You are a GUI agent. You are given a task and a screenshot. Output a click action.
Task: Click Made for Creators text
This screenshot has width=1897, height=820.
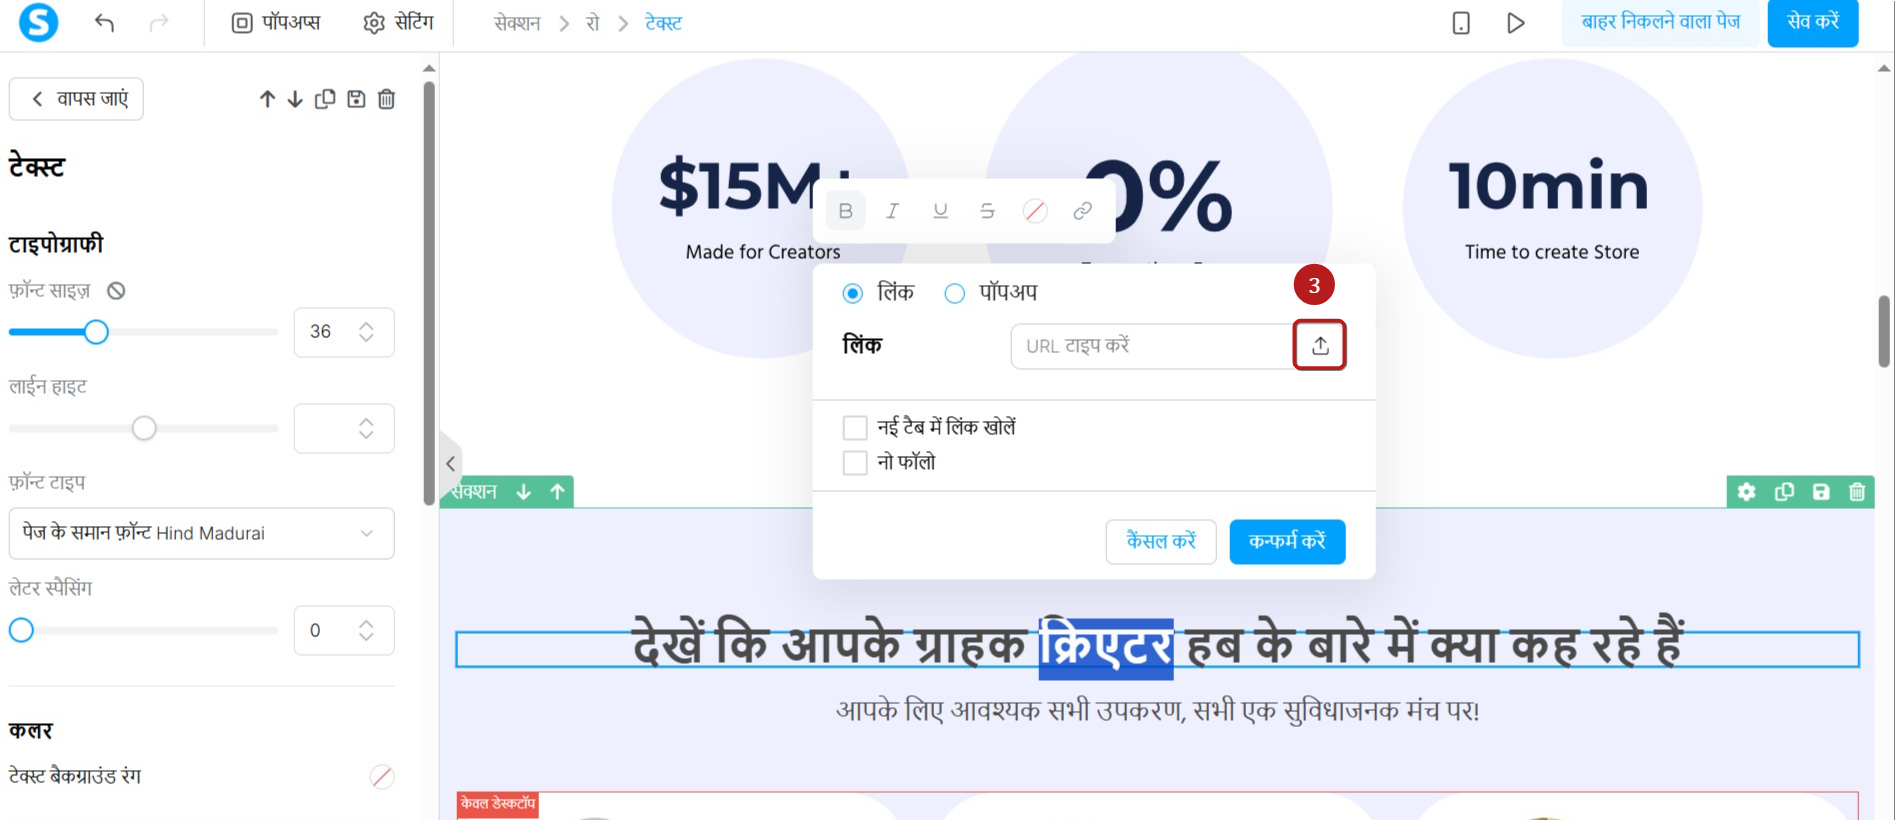tap(763, 253)
